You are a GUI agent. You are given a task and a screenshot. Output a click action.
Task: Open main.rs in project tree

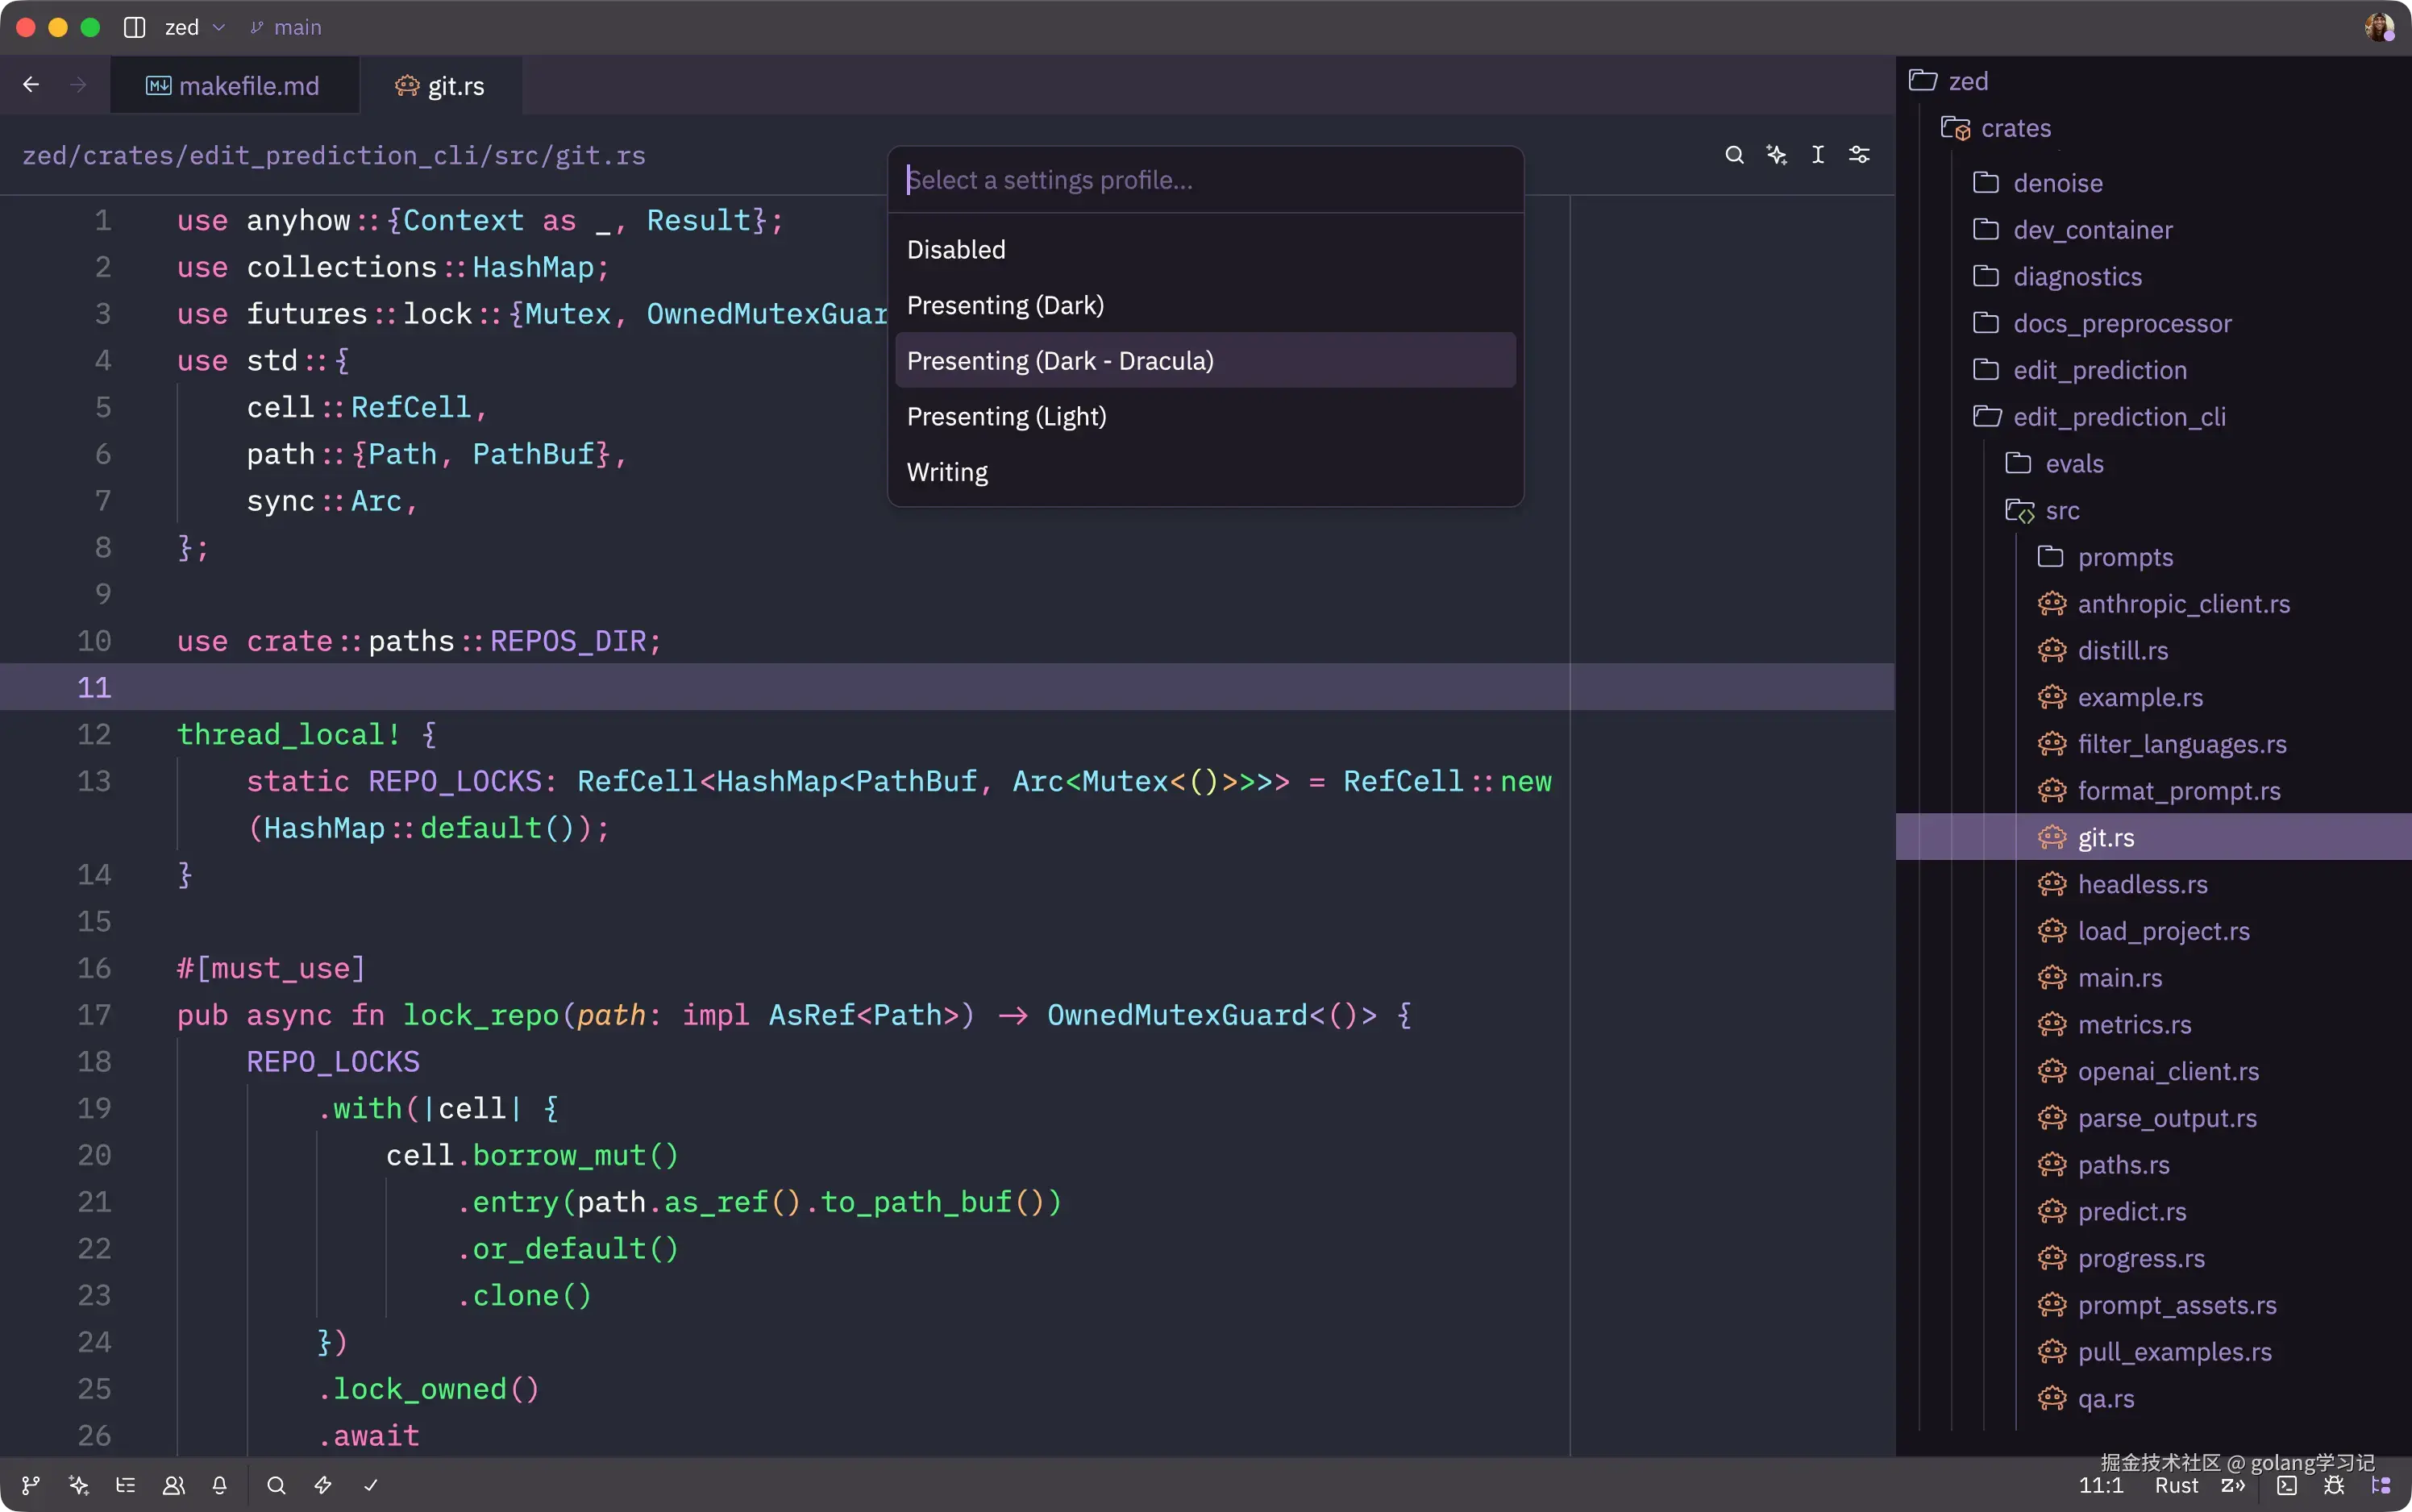tap(2119, 978)
